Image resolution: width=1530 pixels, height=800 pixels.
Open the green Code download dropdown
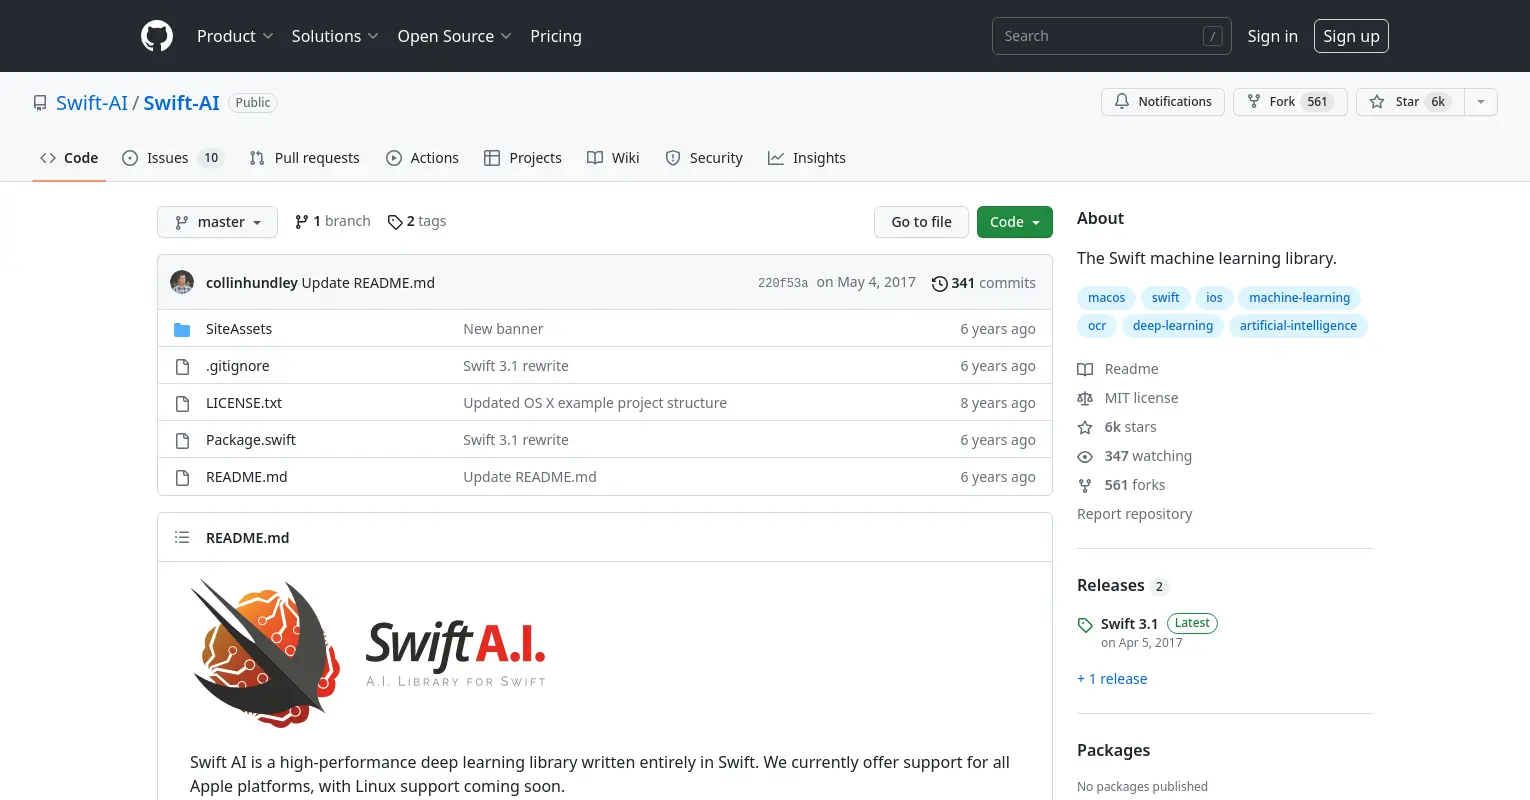1014,221
